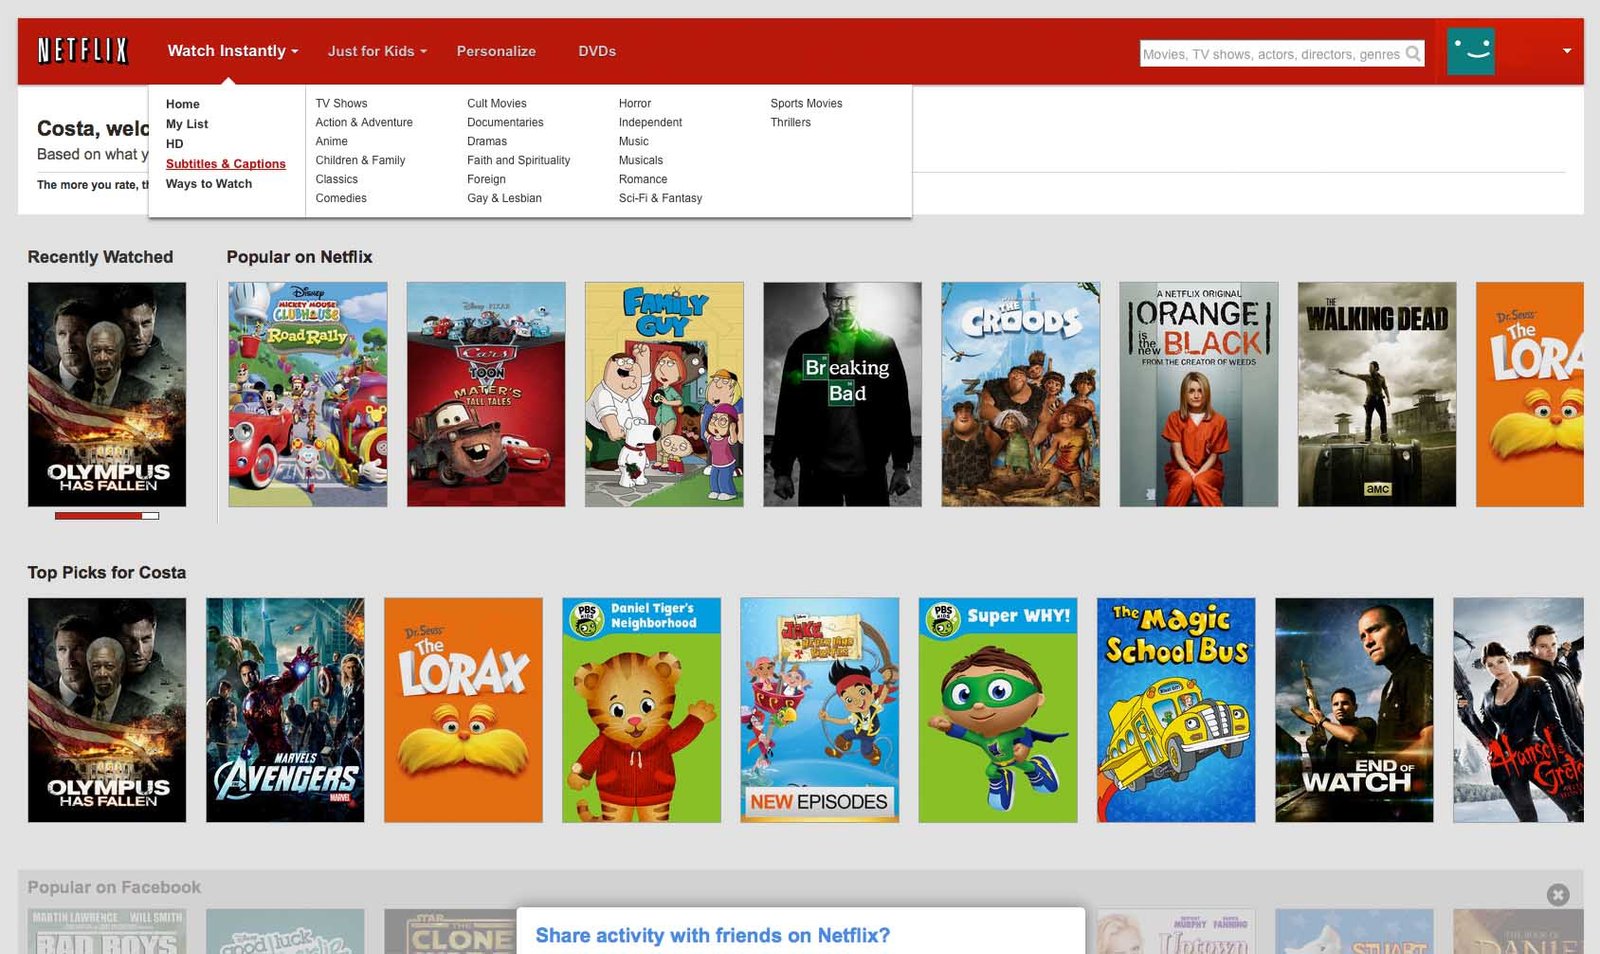Browse Sci-Fi & Fantasy genre
The image size is (1600, 954).
pos(660,198)
